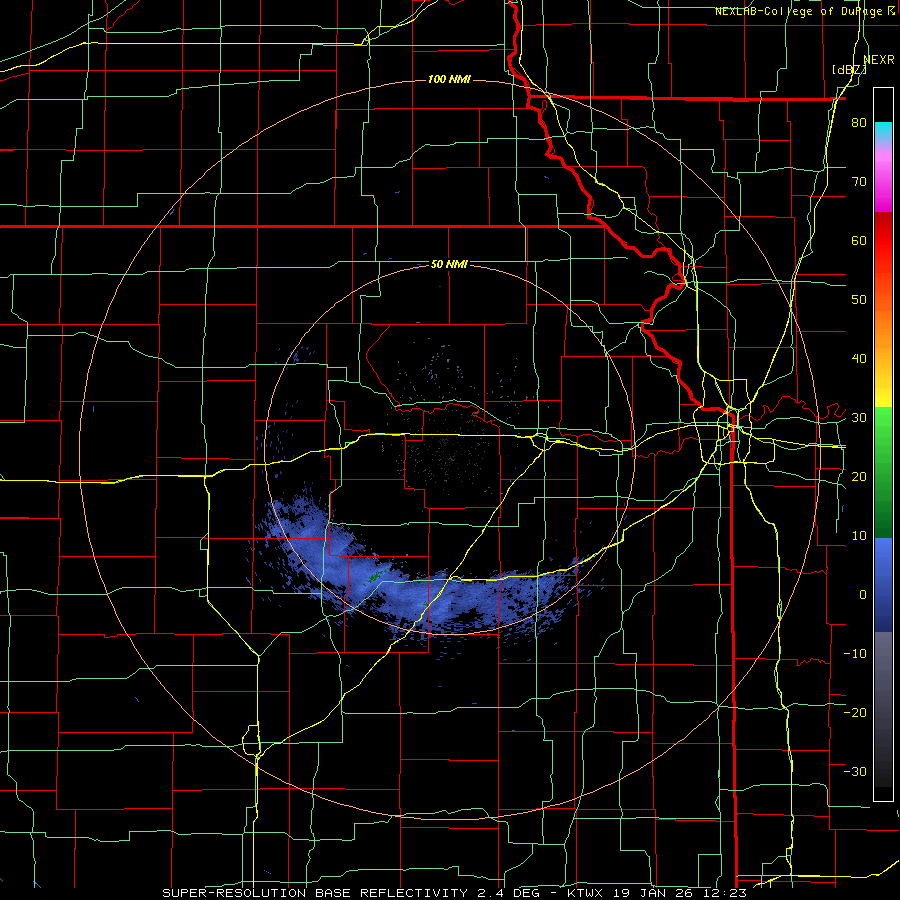This screenshot has height=900, width=900.
Task: Click the 50 dBZ label on the color scale
Action: [x=859, y=300]
